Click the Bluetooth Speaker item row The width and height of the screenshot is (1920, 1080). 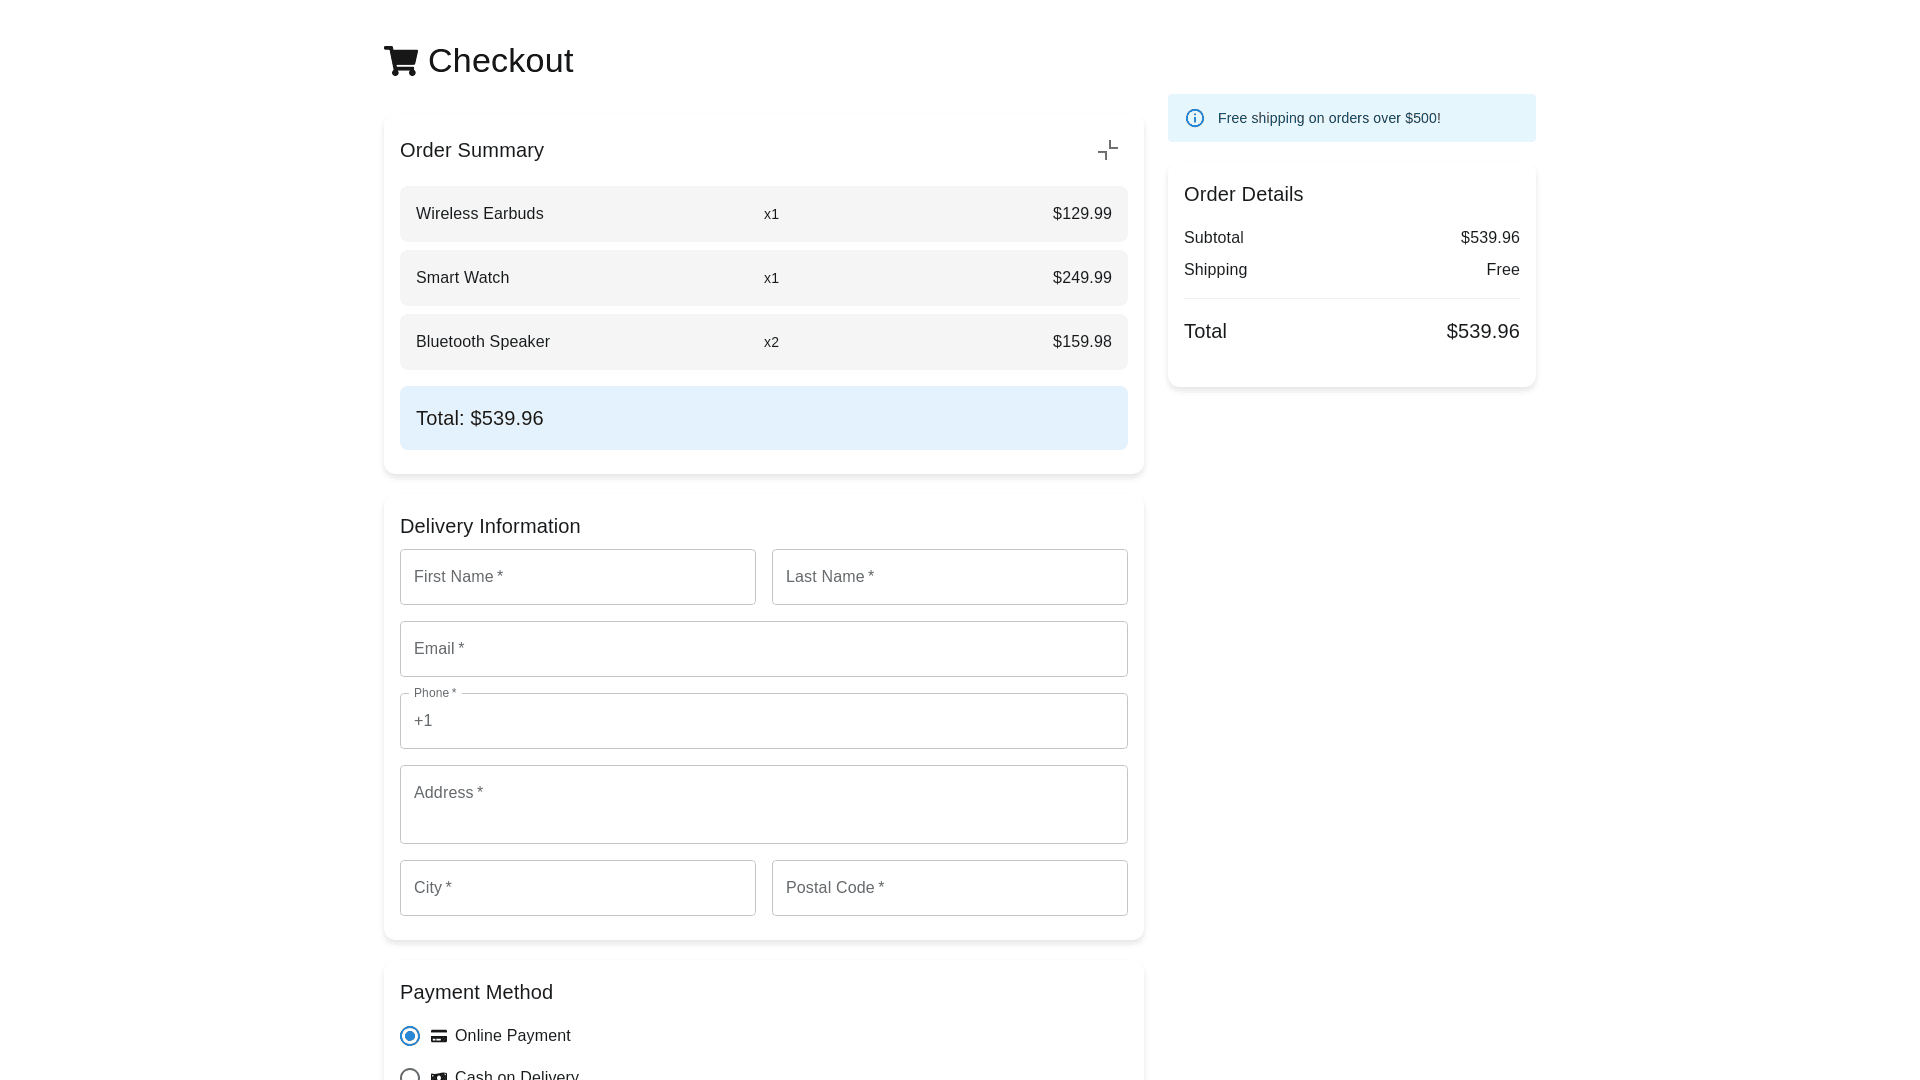pos(763,342)
